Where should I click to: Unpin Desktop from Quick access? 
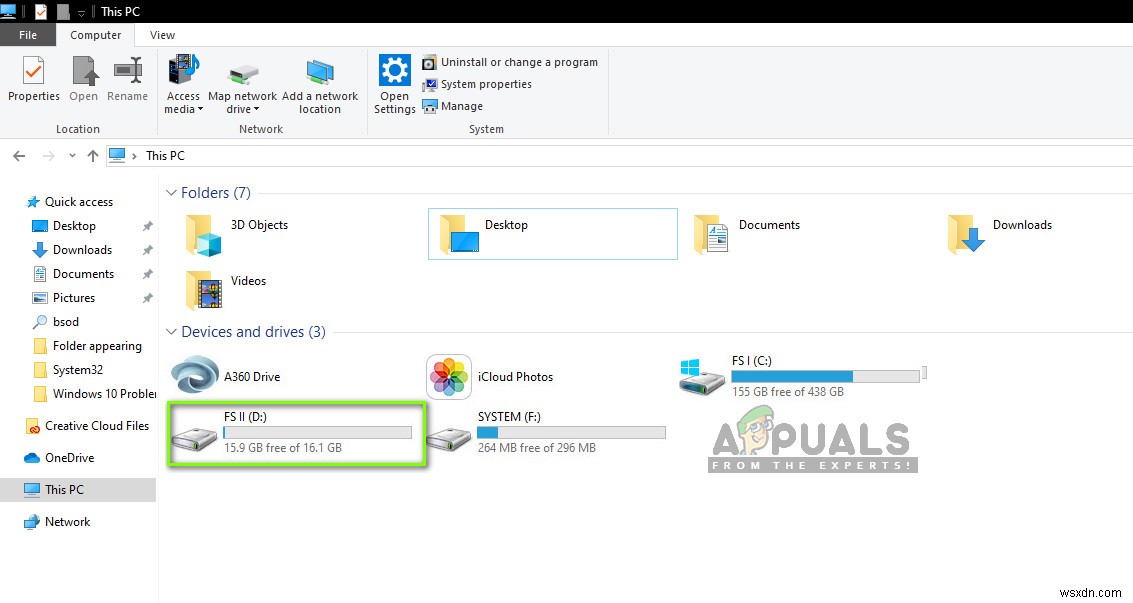pyautogui.click(x=147, y=226)
